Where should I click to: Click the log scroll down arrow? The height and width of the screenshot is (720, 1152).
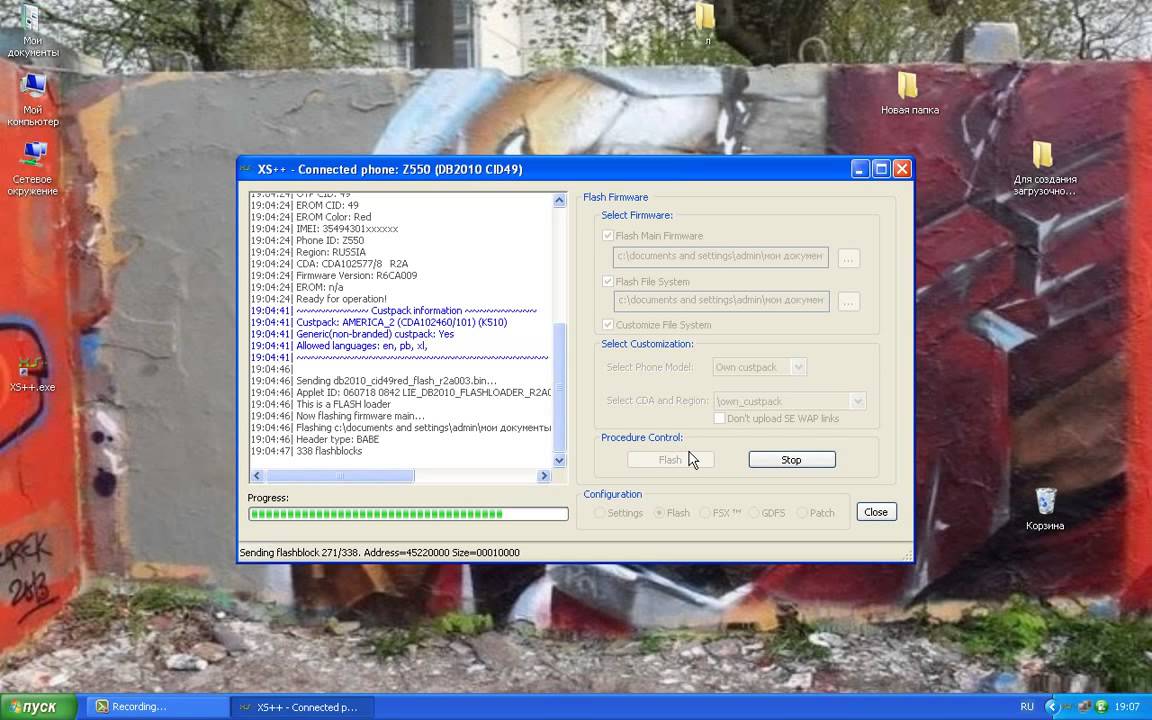coord(559,461)
